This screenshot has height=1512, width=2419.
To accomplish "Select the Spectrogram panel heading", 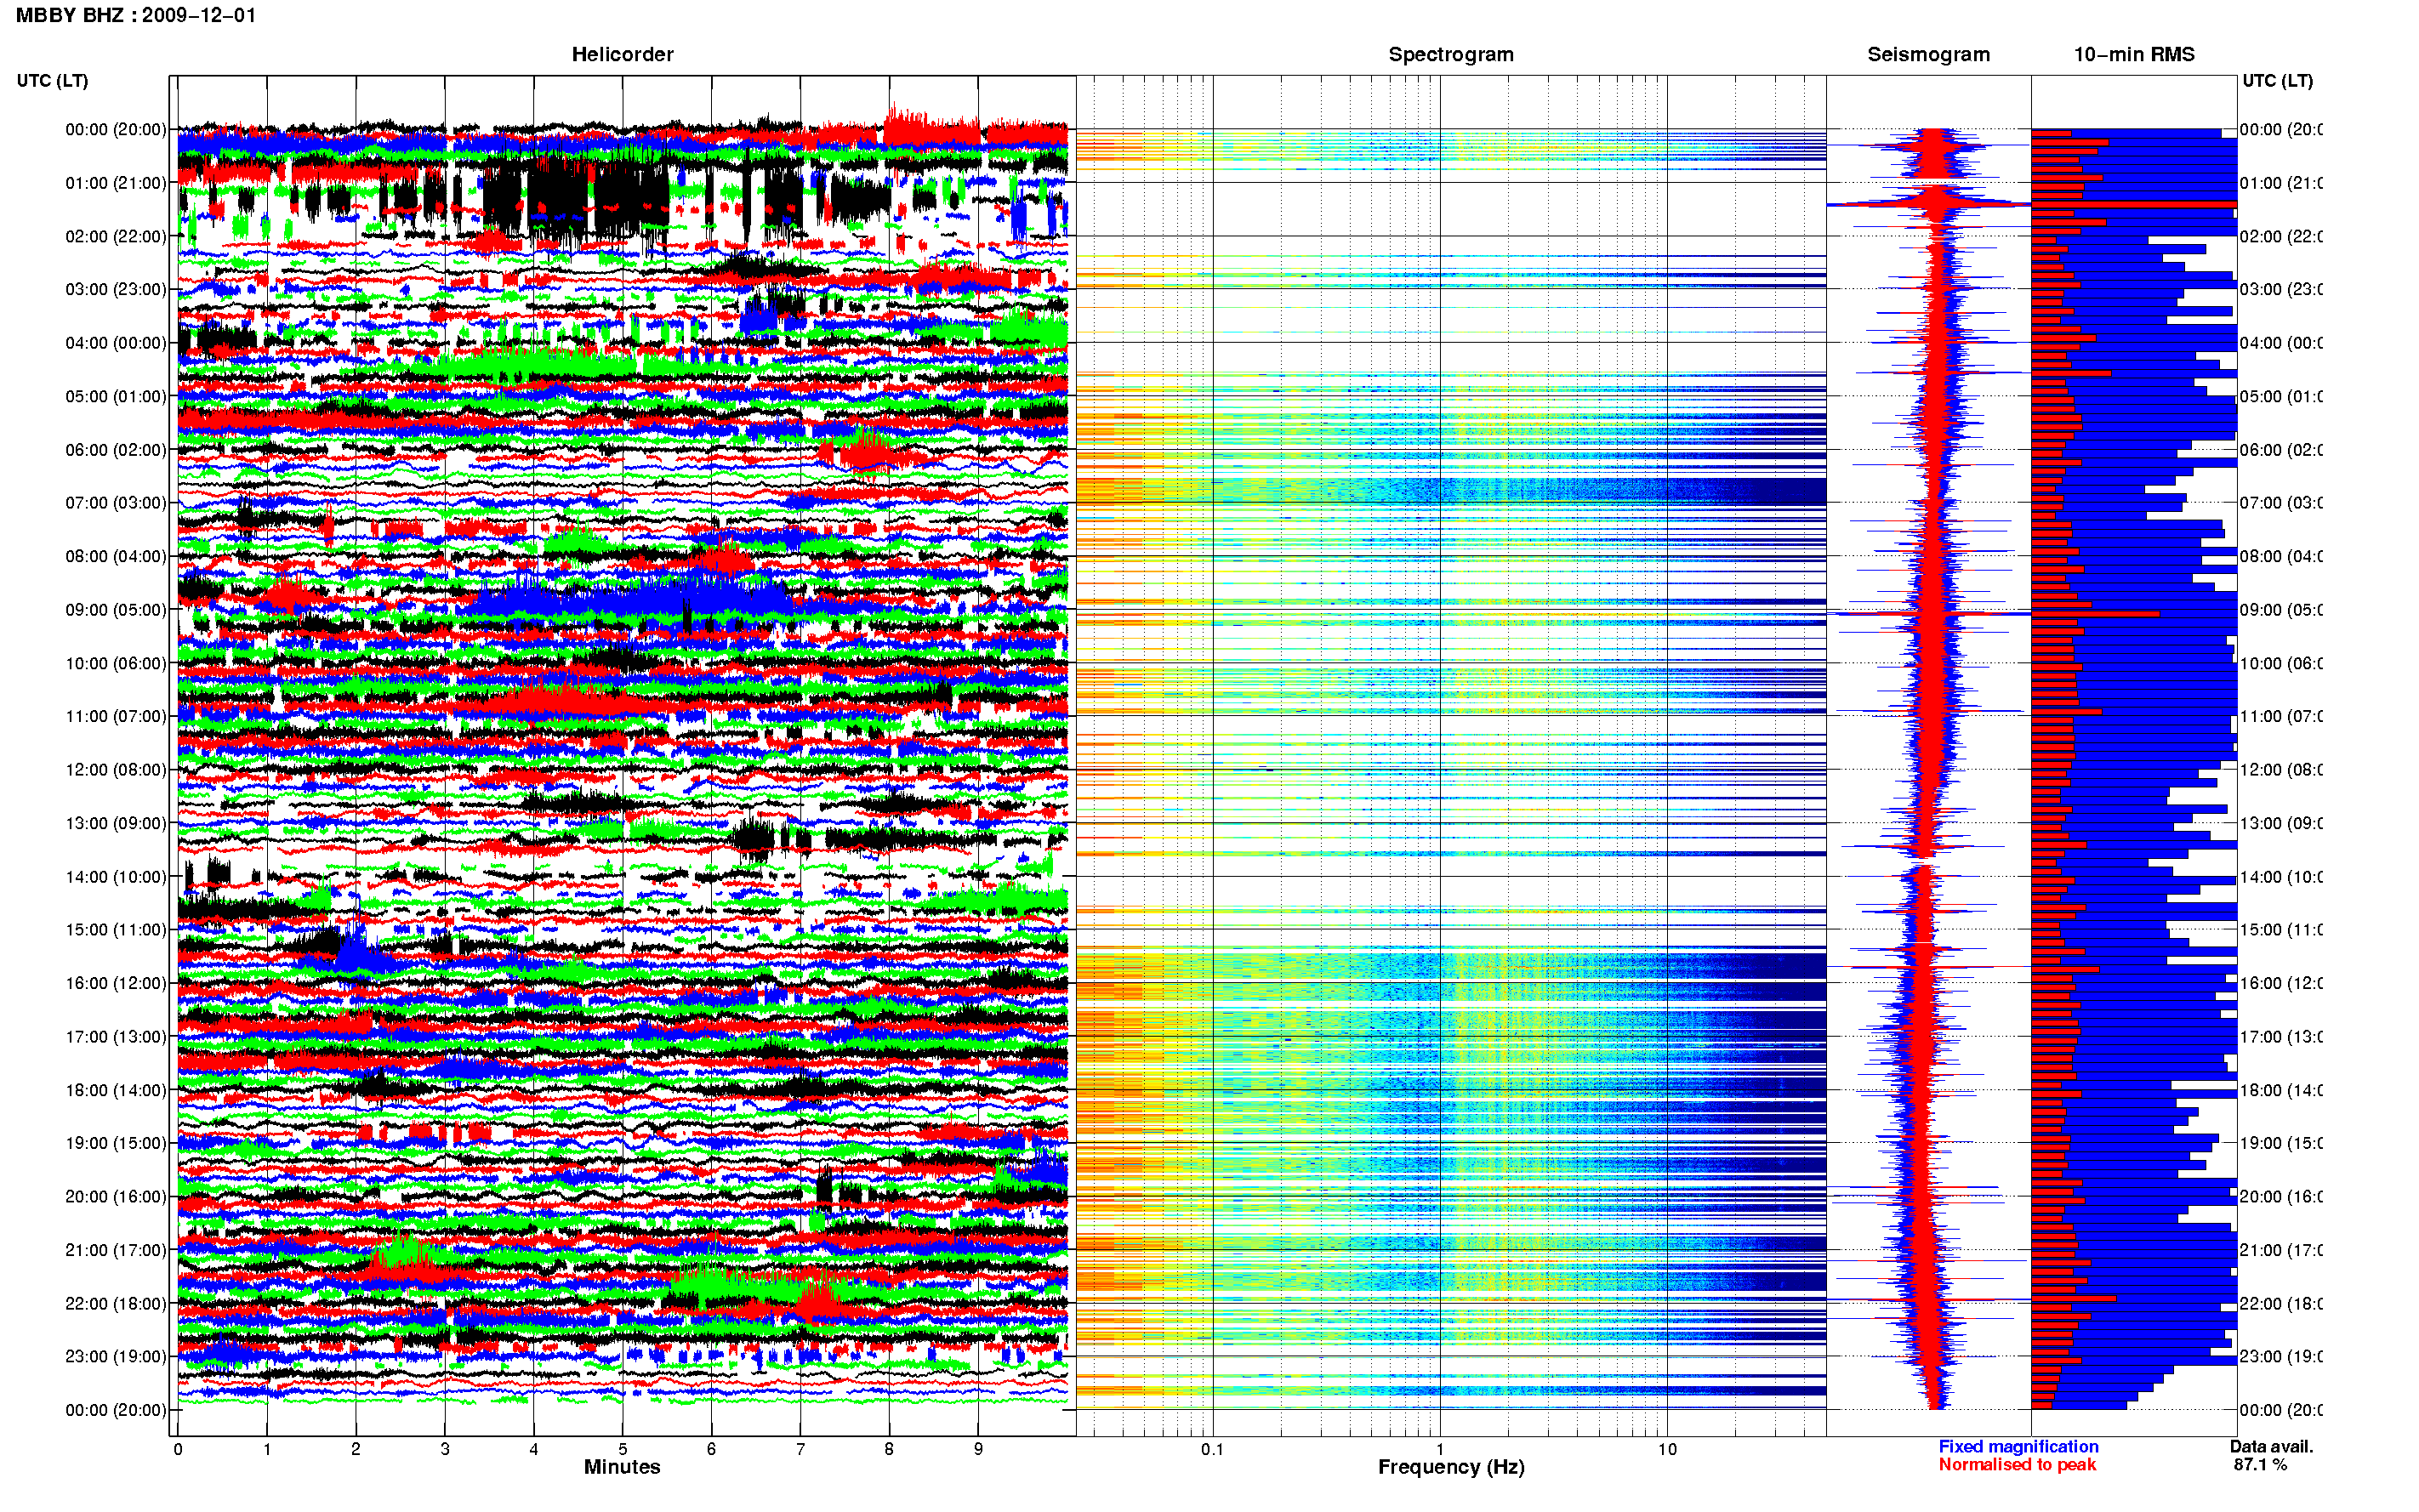I will pos(1450,55).
